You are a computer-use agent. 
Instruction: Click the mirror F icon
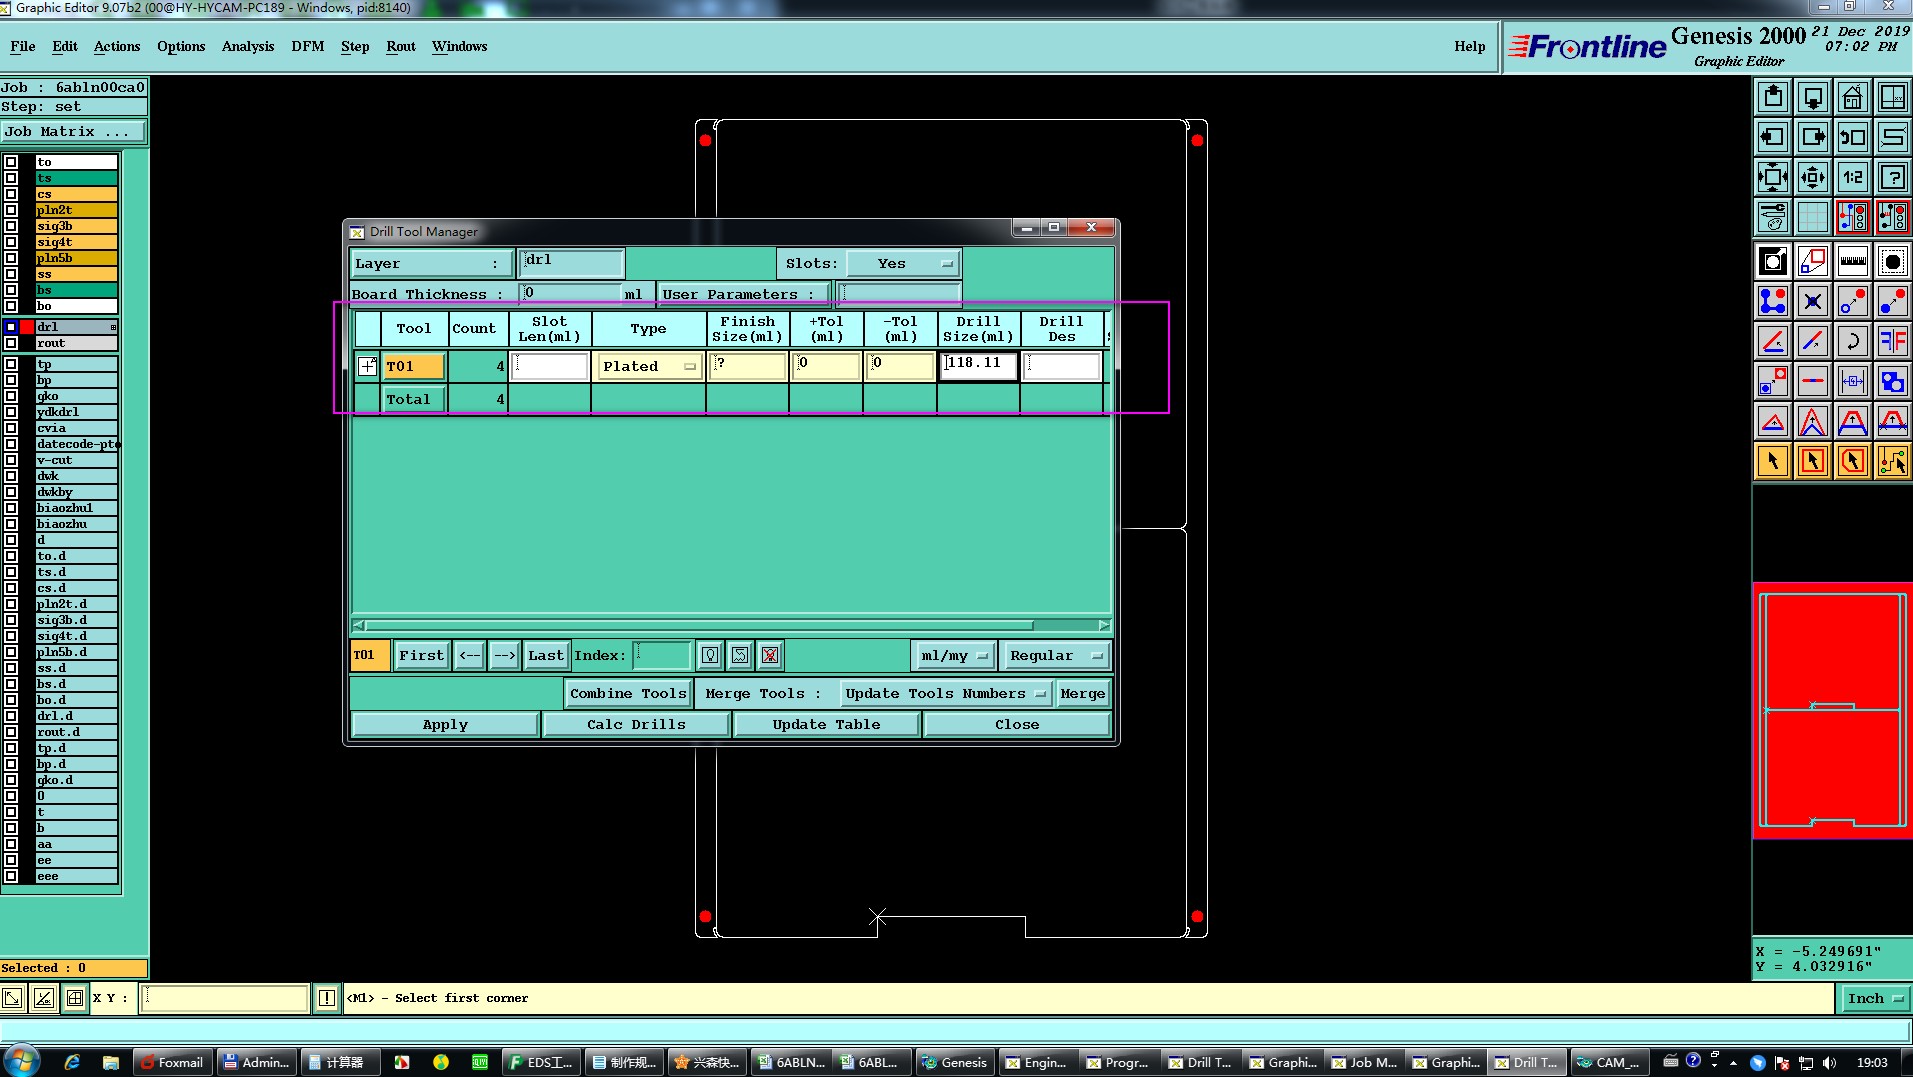tap(1893, 341)
